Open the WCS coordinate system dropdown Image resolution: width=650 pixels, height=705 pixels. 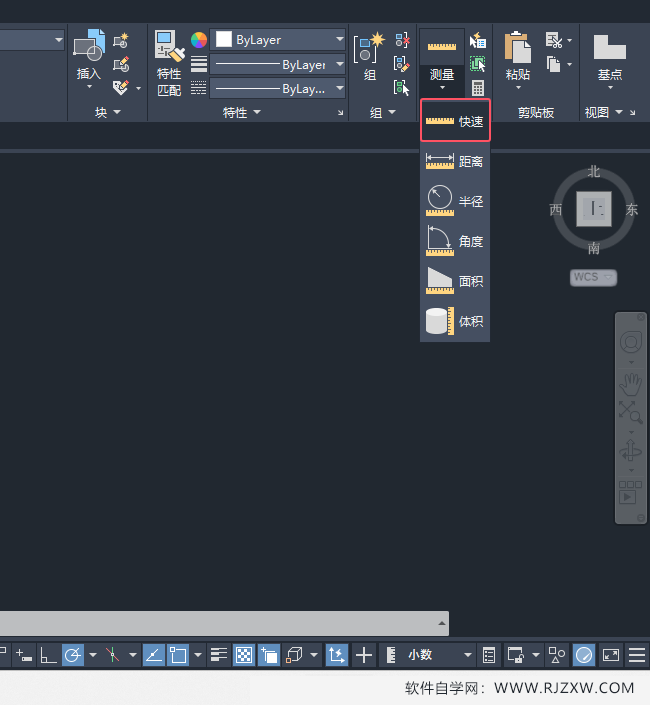tap(593, 277)
